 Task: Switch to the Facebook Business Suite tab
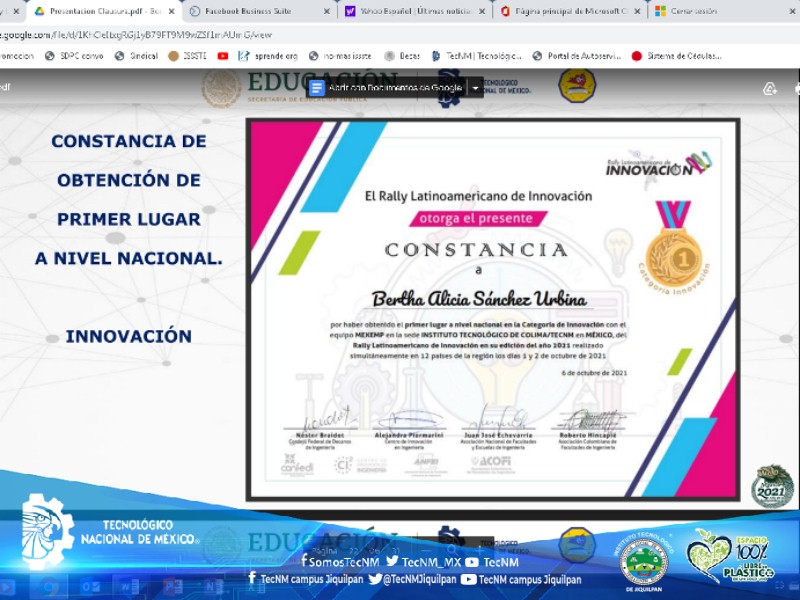tap(258, 11)
